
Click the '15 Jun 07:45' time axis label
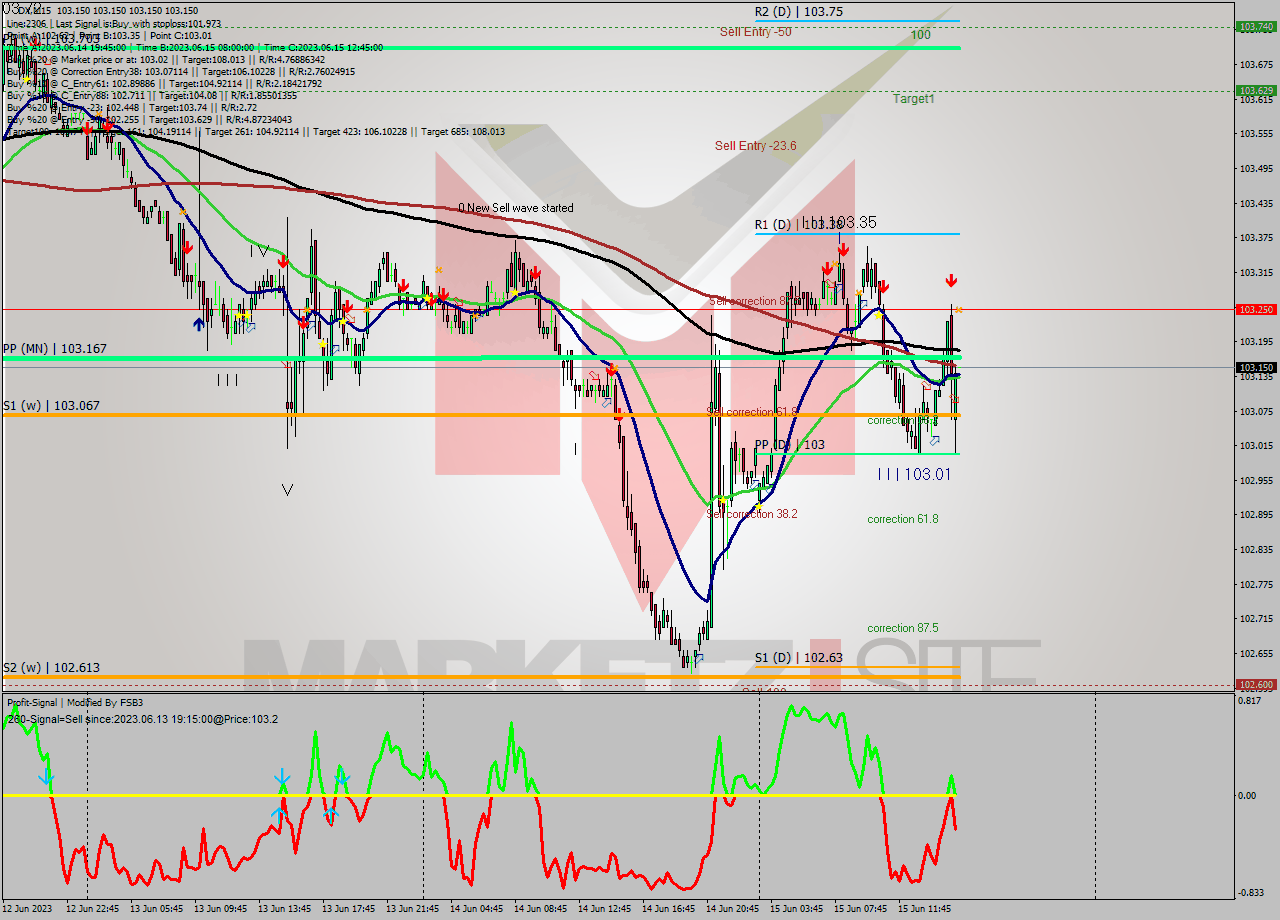coord(861,909)
